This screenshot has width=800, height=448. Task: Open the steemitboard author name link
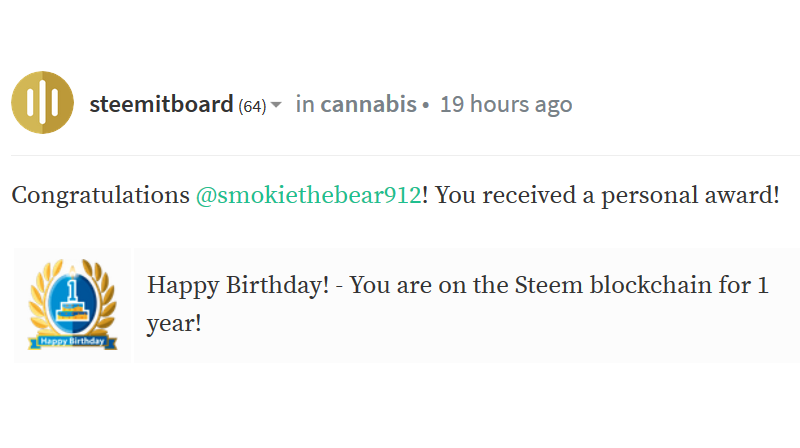(x=161, y=104)
